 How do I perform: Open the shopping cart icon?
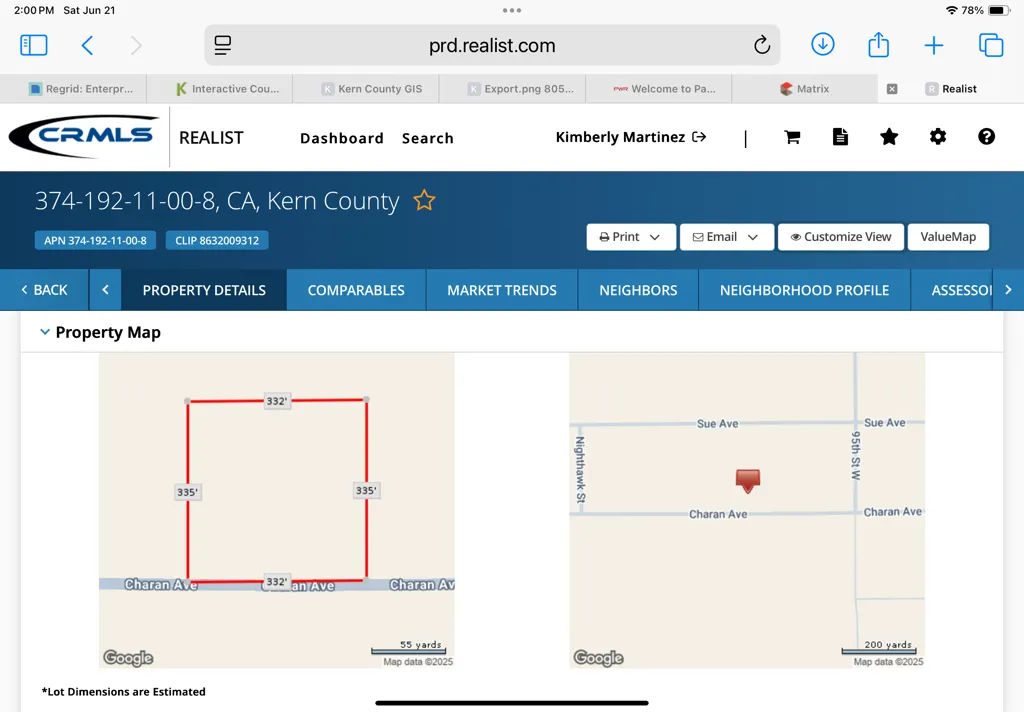(x=792, y=137)
